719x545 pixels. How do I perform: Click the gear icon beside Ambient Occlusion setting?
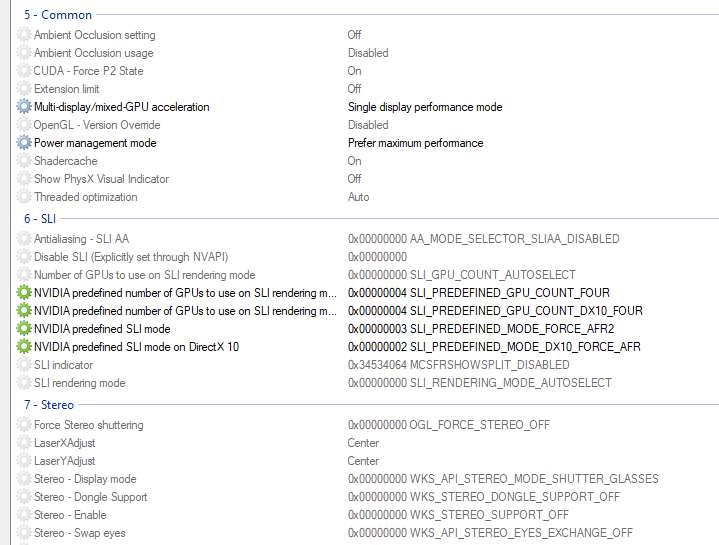[x=24, y=35]
